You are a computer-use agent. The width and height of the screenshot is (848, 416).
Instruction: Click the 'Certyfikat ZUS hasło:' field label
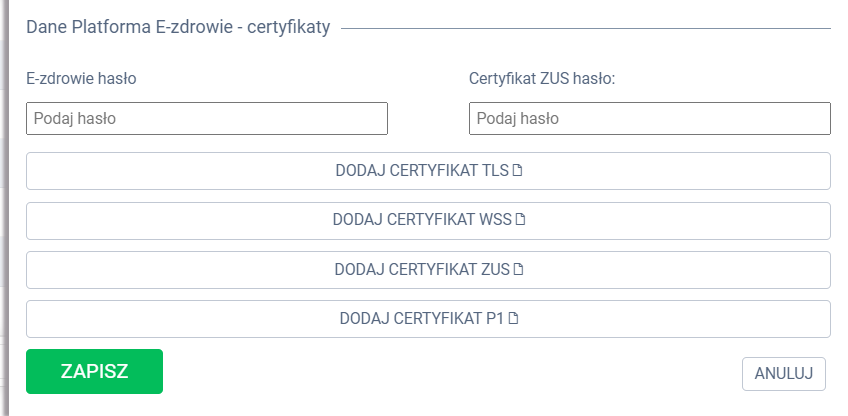(541, 78)
